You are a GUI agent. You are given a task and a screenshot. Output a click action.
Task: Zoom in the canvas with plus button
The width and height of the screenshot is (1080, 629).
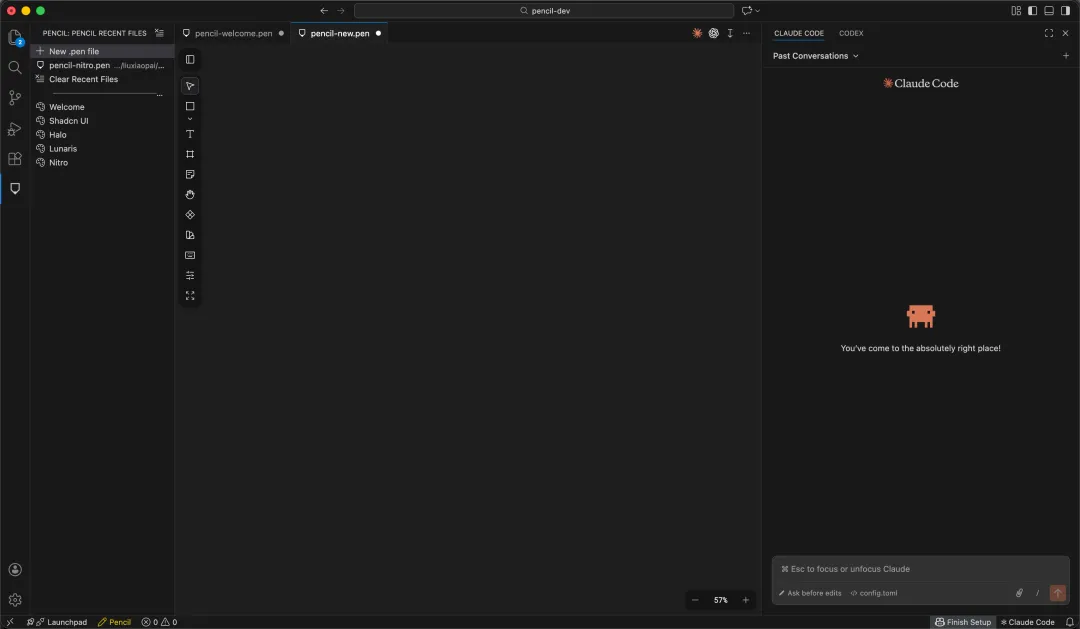click(x=745, y=600)
